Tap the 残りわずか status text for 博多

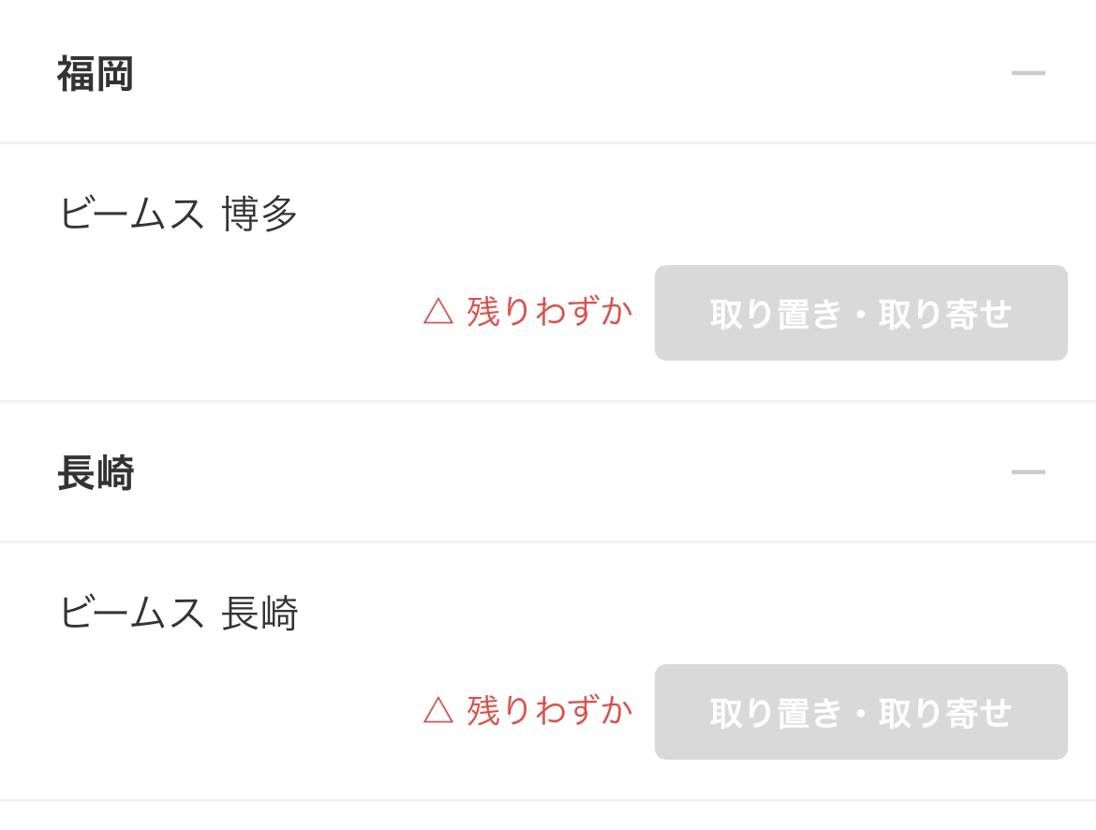(x=550, y=313)
